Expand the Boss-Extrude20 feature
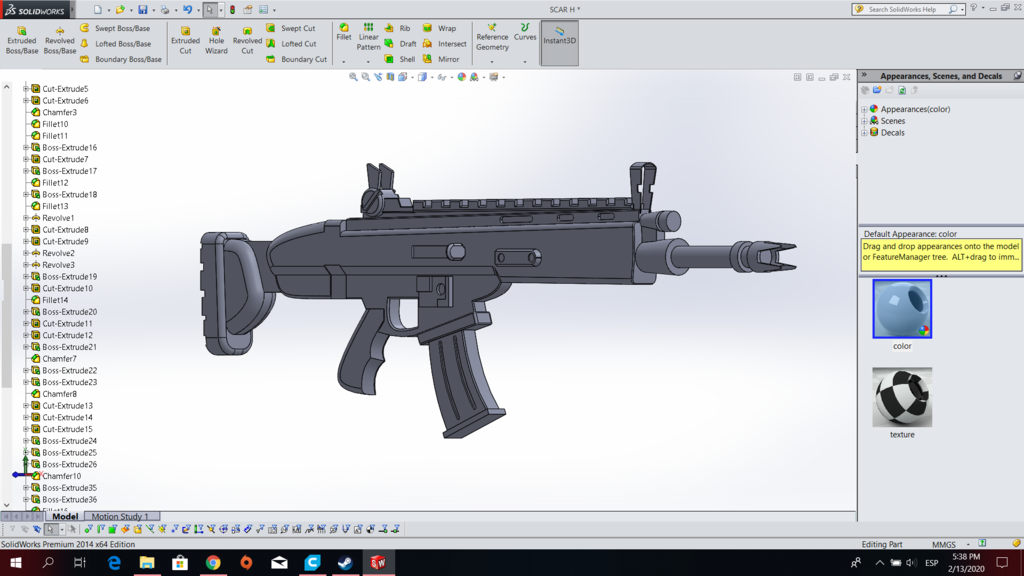The image size is (1024, 576). coord(26,312)
